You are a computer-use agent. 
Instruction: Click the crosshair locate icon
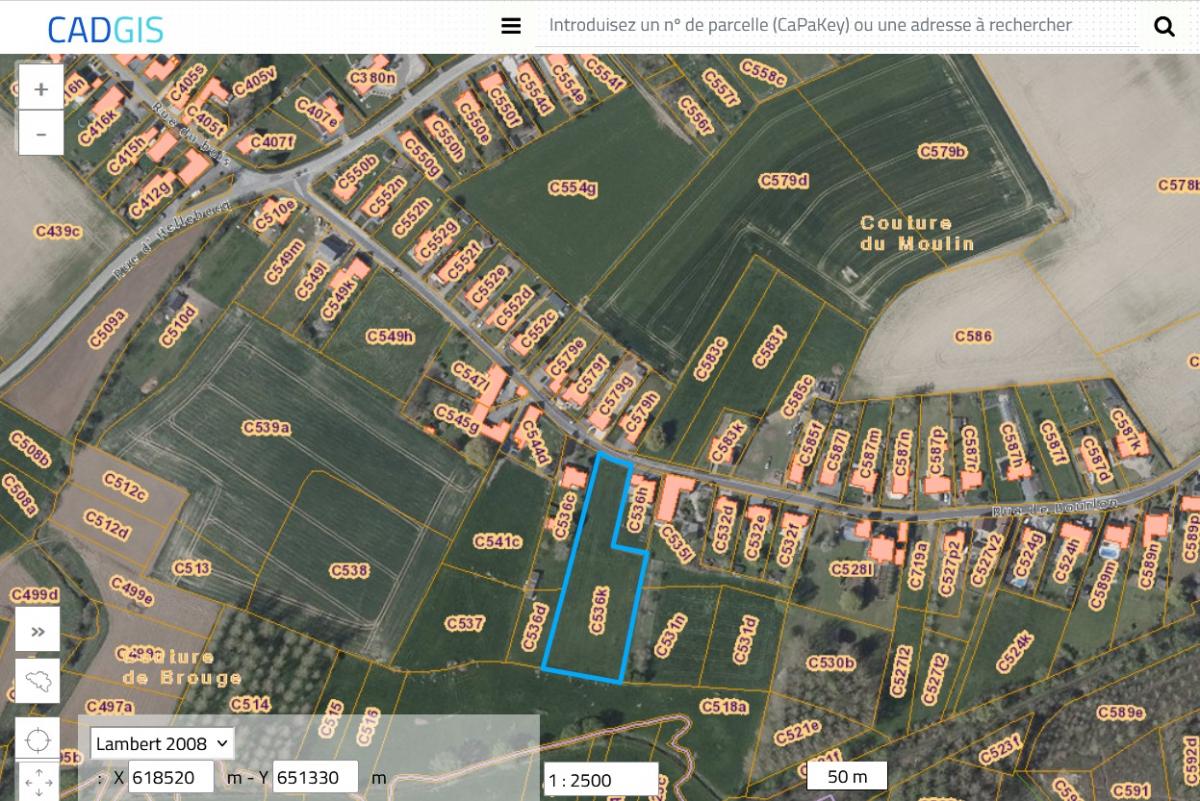38,741
